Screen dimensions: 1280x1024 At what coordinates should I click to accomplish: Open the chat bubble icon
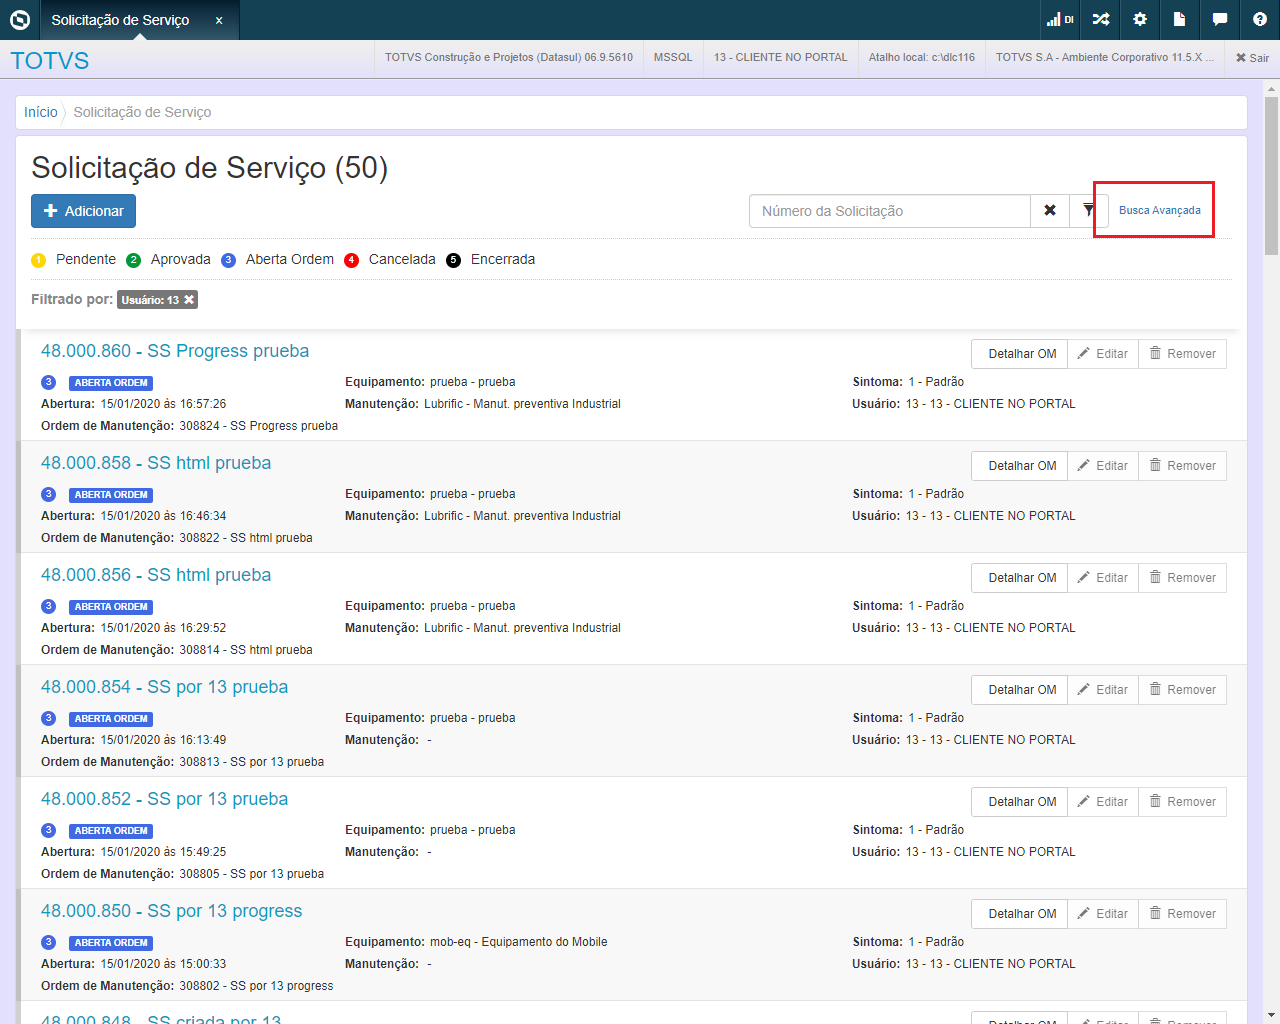coord(1220,19)
